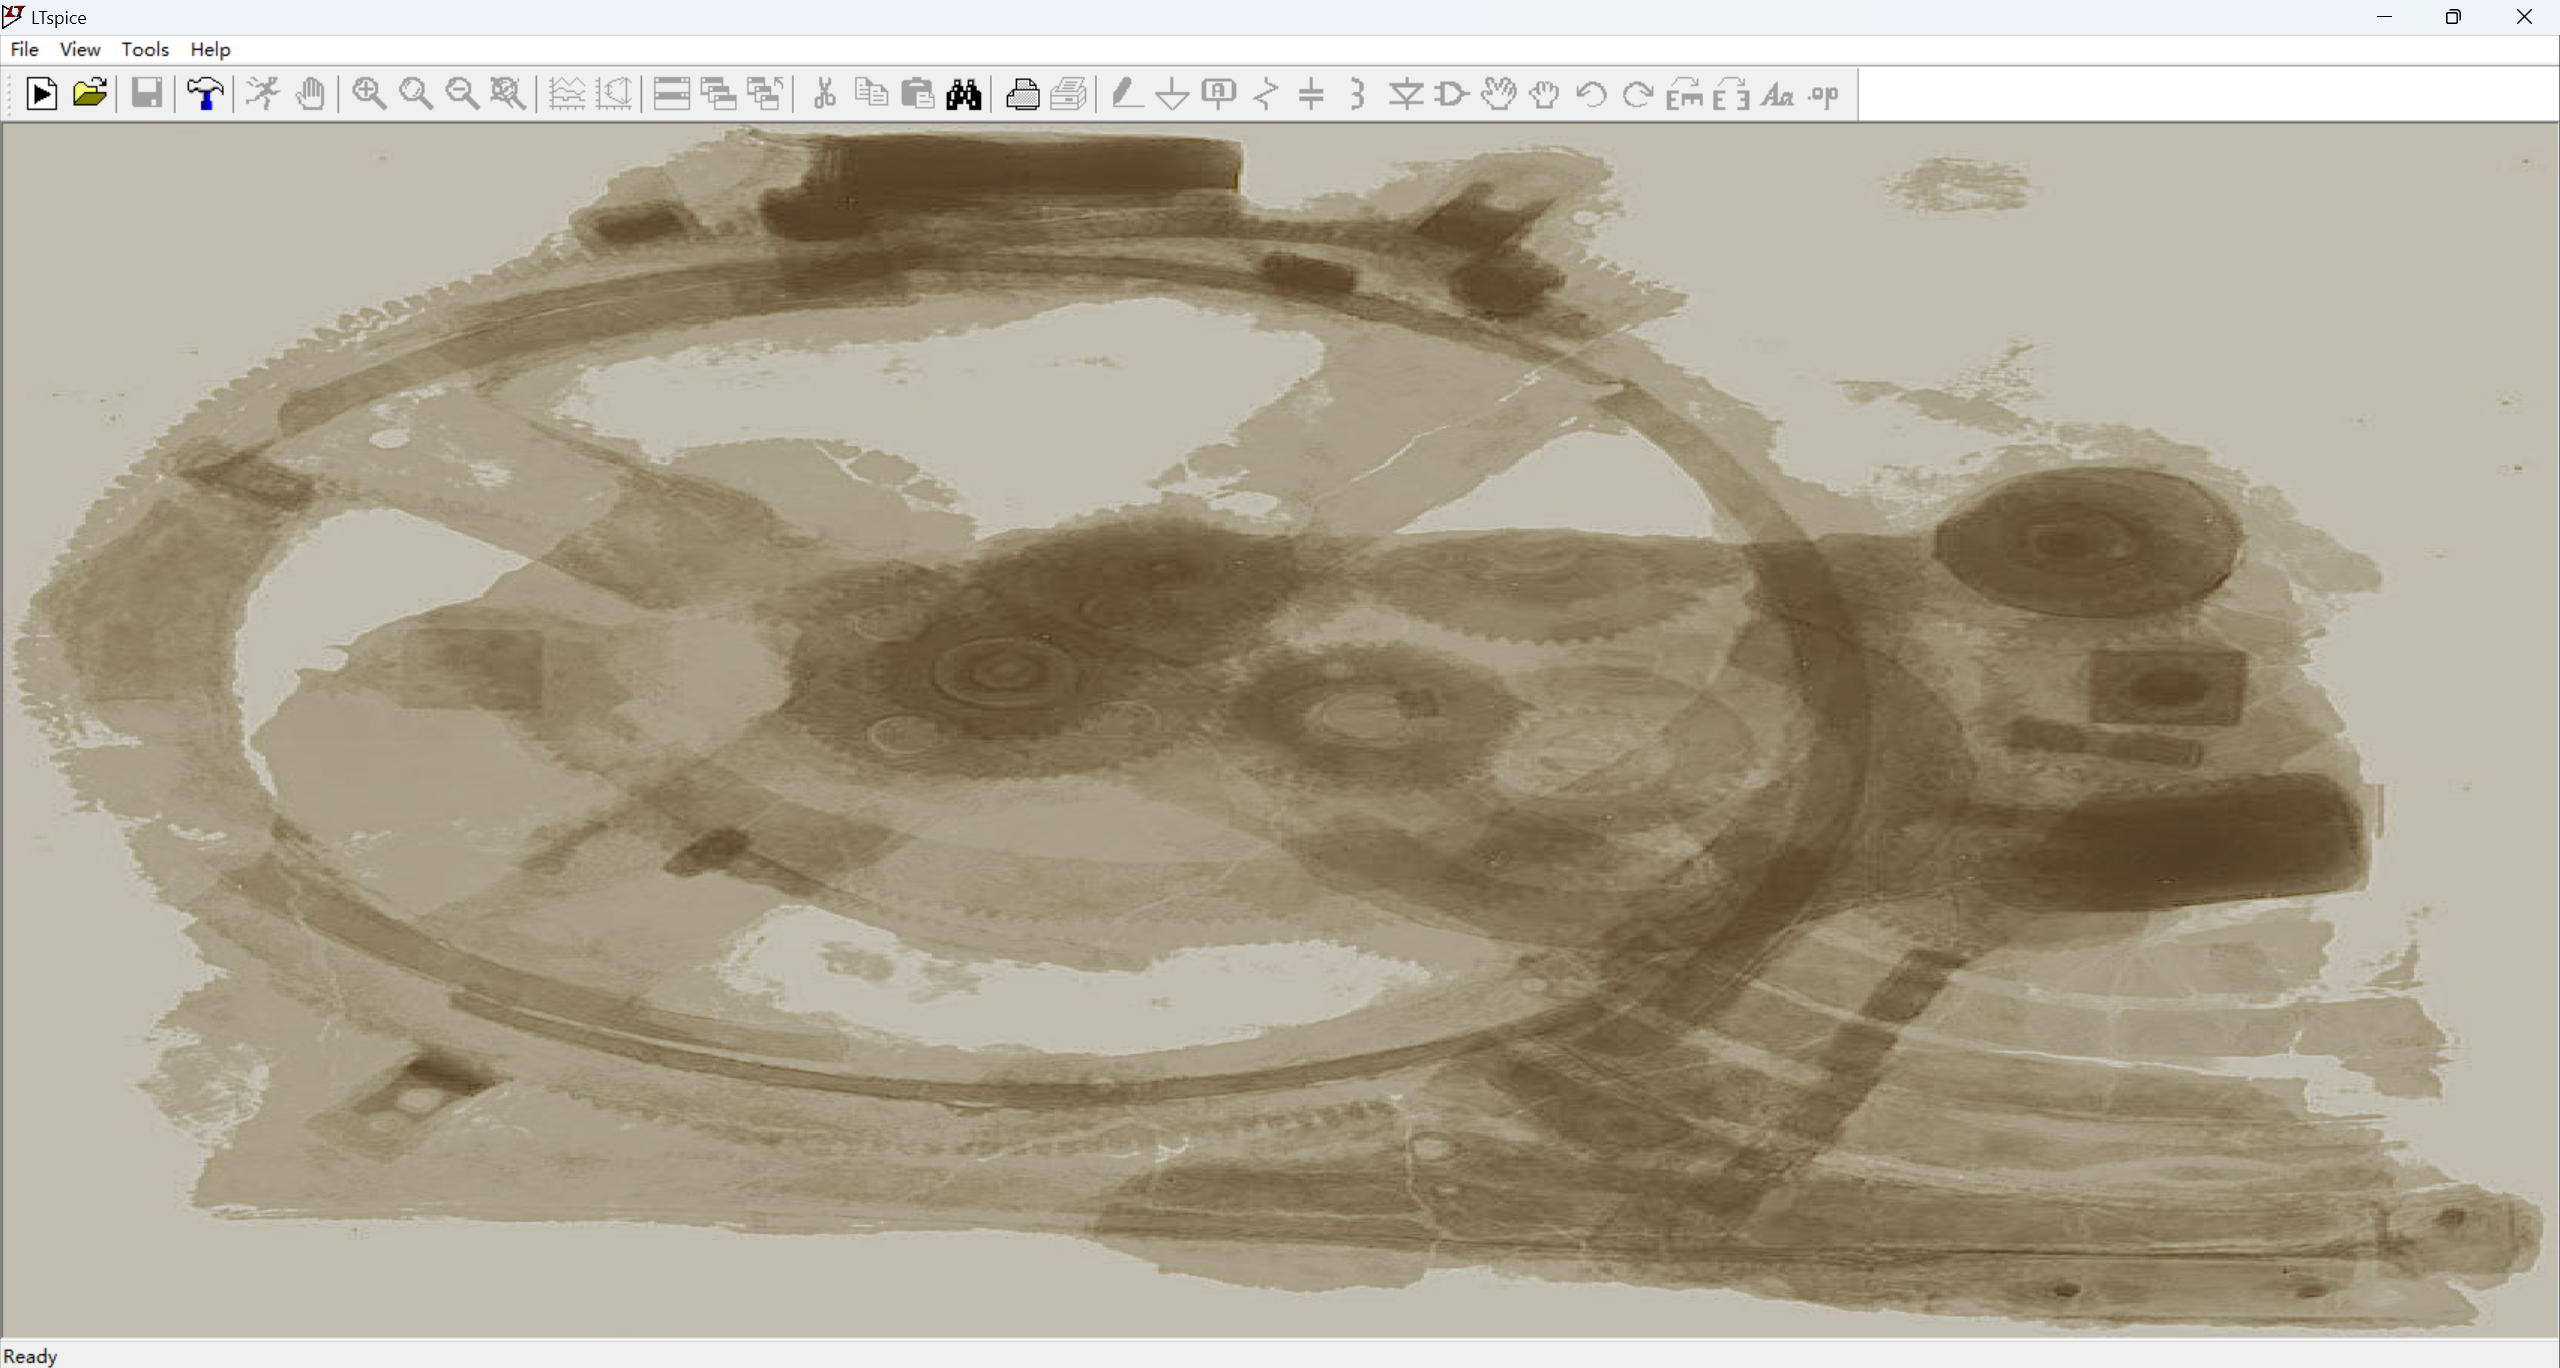
Task: Click the Print icon
Action: [x=1022, y=94]
